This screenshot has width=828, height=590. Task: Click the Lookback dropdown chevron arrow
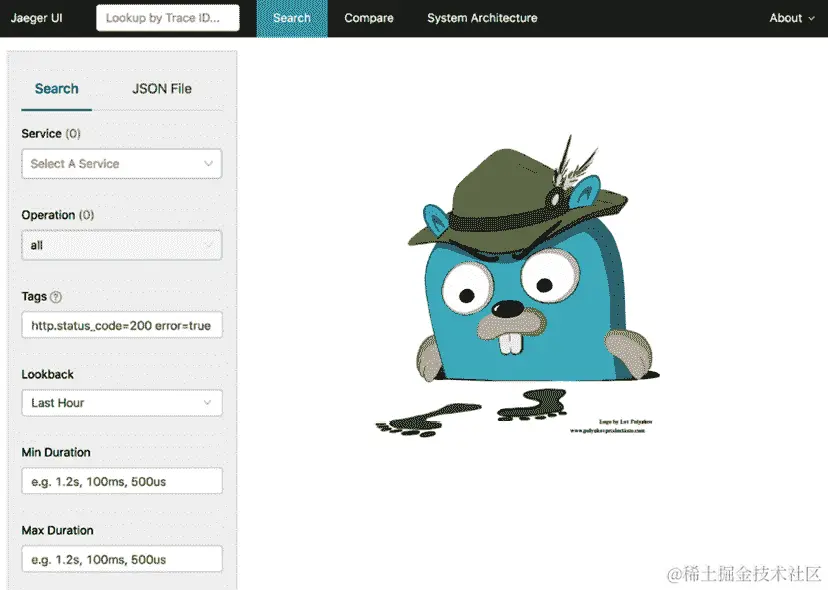tap(208, 402)
